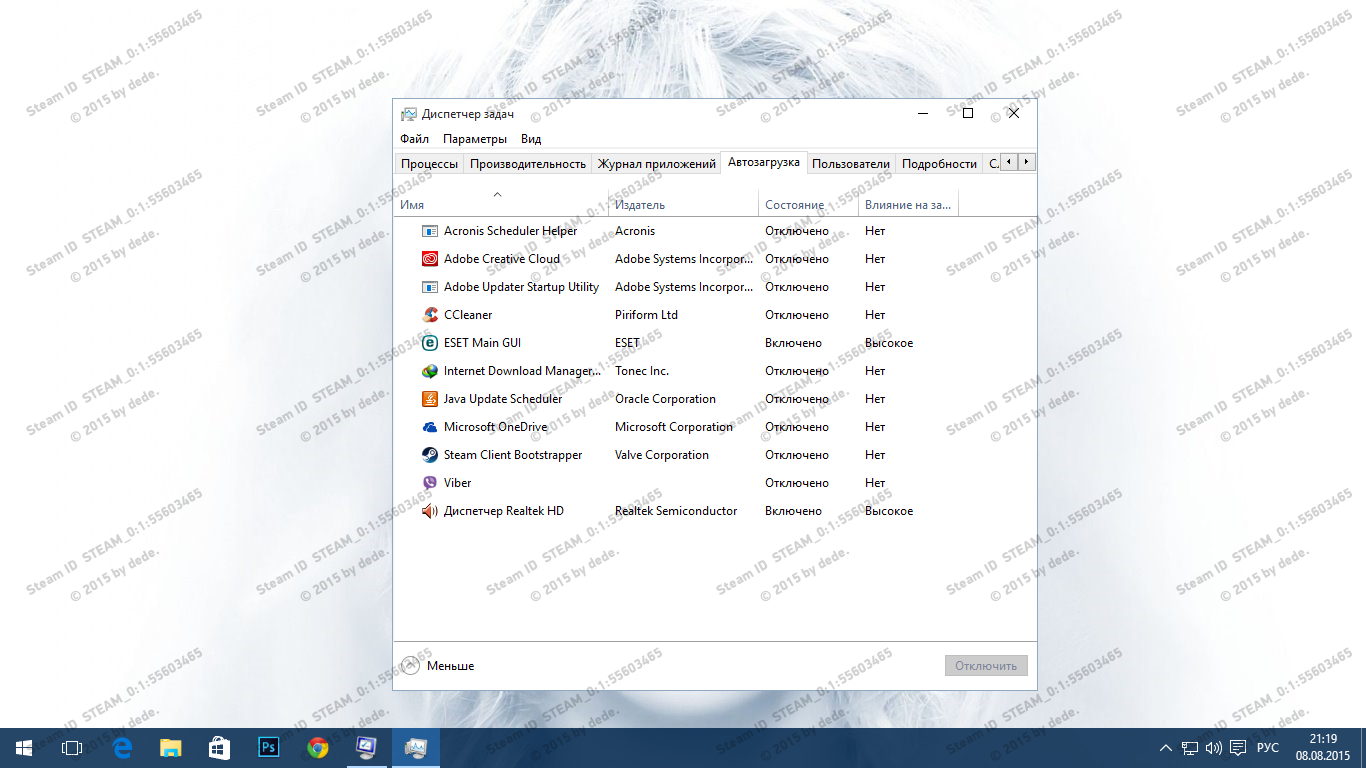Click Включено status in the ESET row
Screen dimensions: 1366x768
pos(793,343)
